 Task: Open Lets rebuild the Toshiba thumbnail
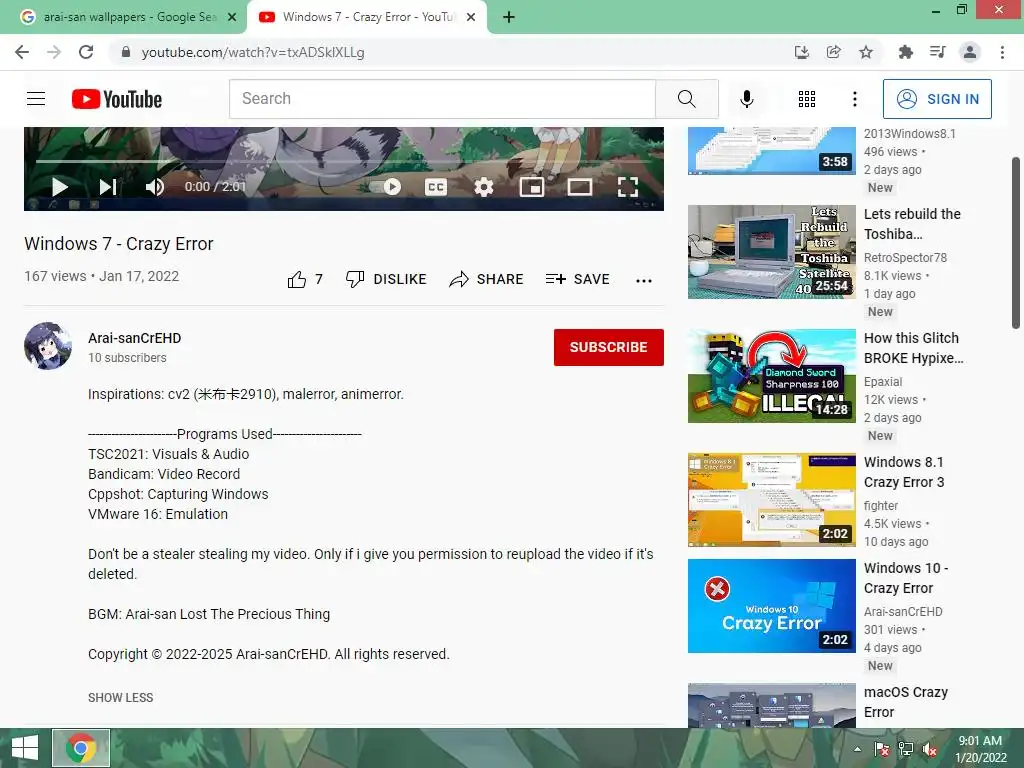coord(771,252)
